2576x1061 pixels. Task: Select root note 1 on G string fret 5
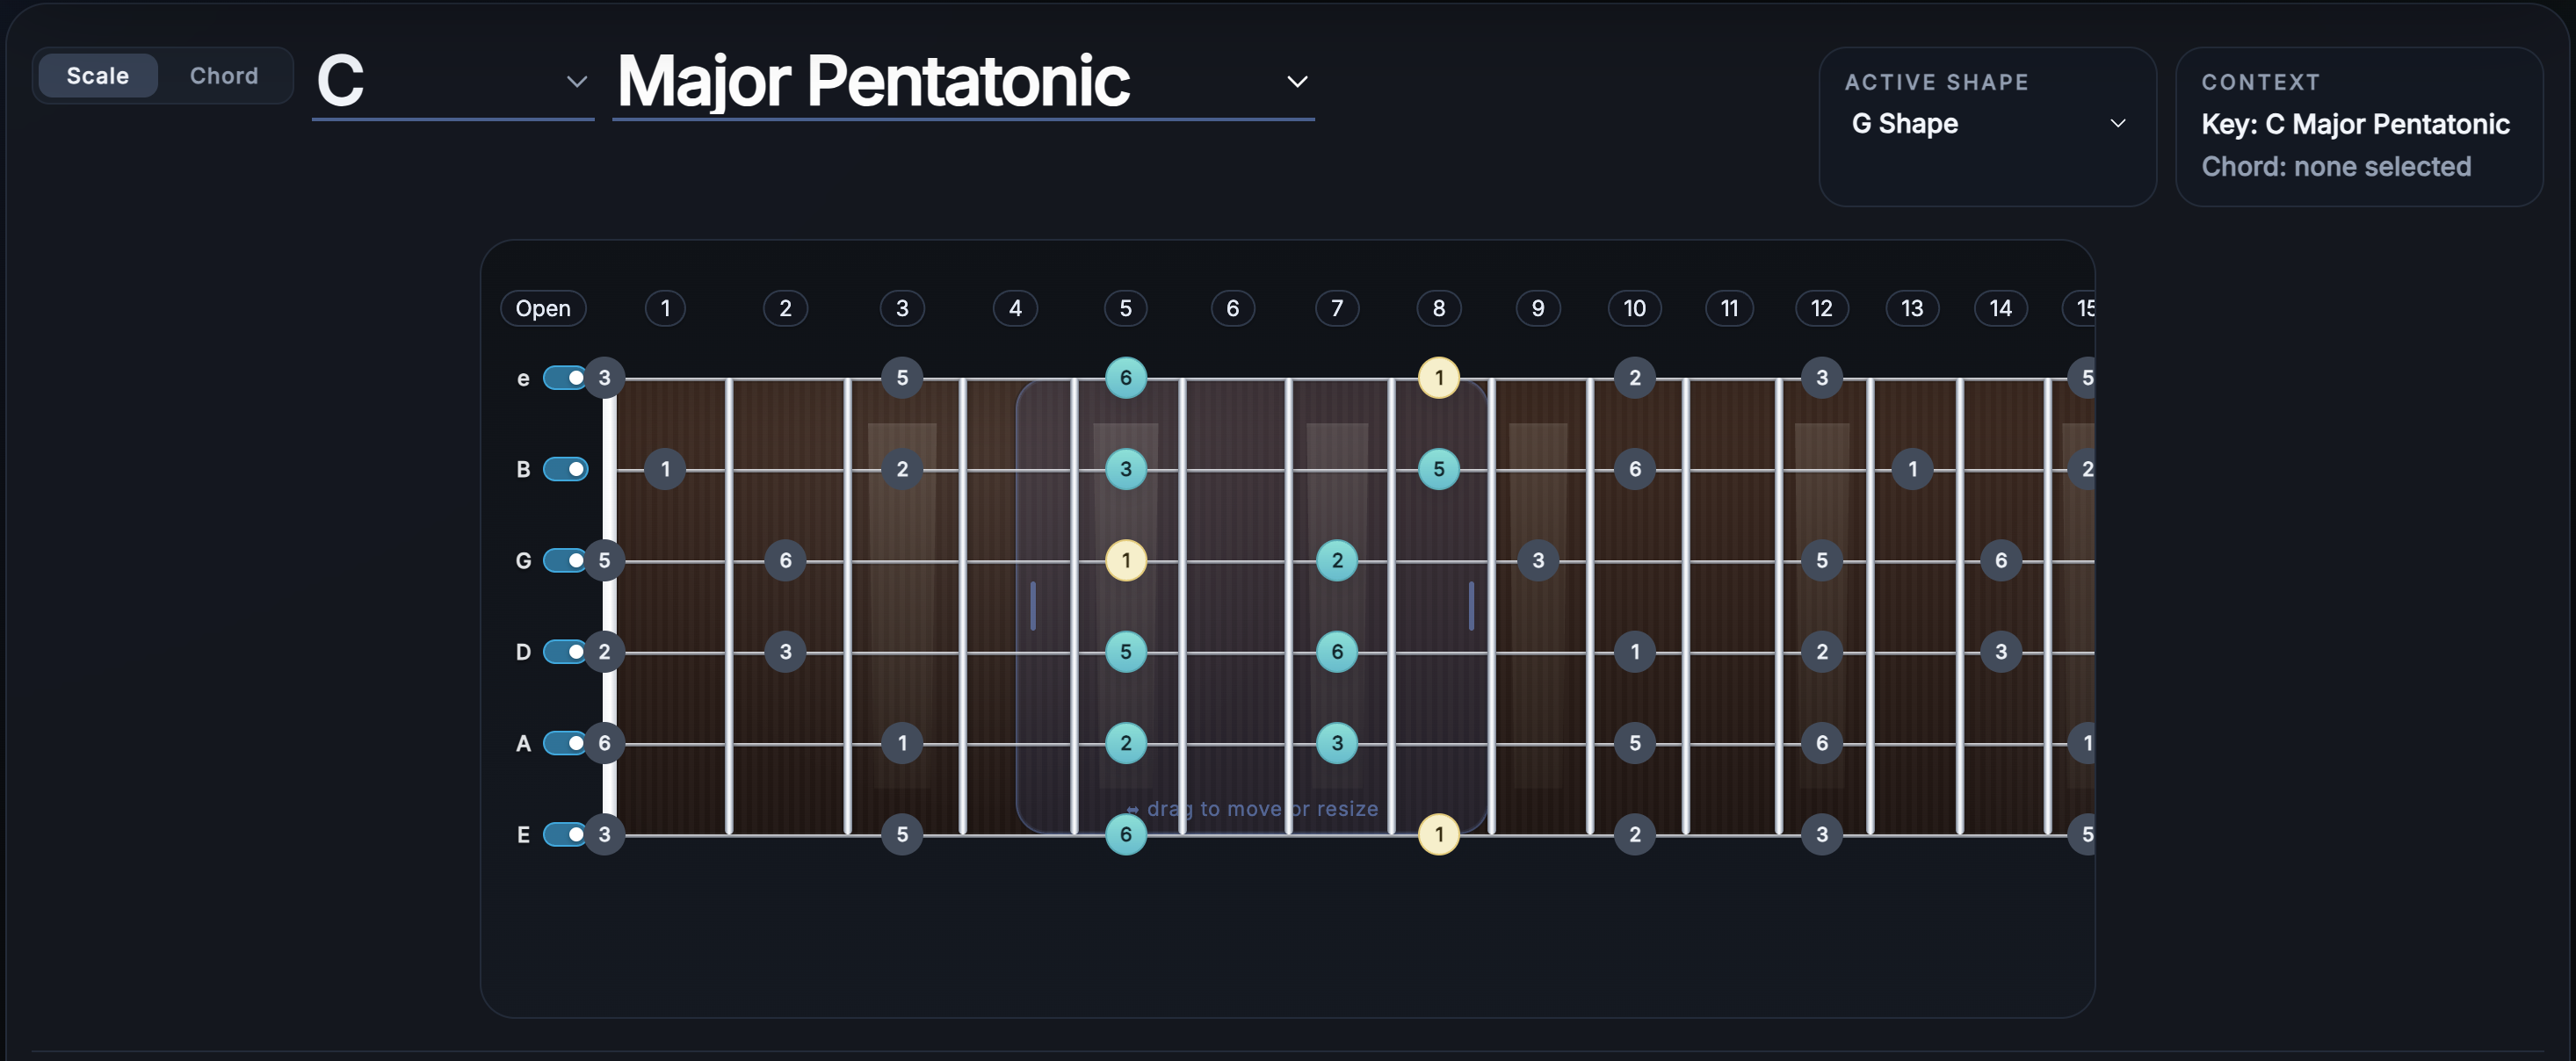tap(1126, 560)
